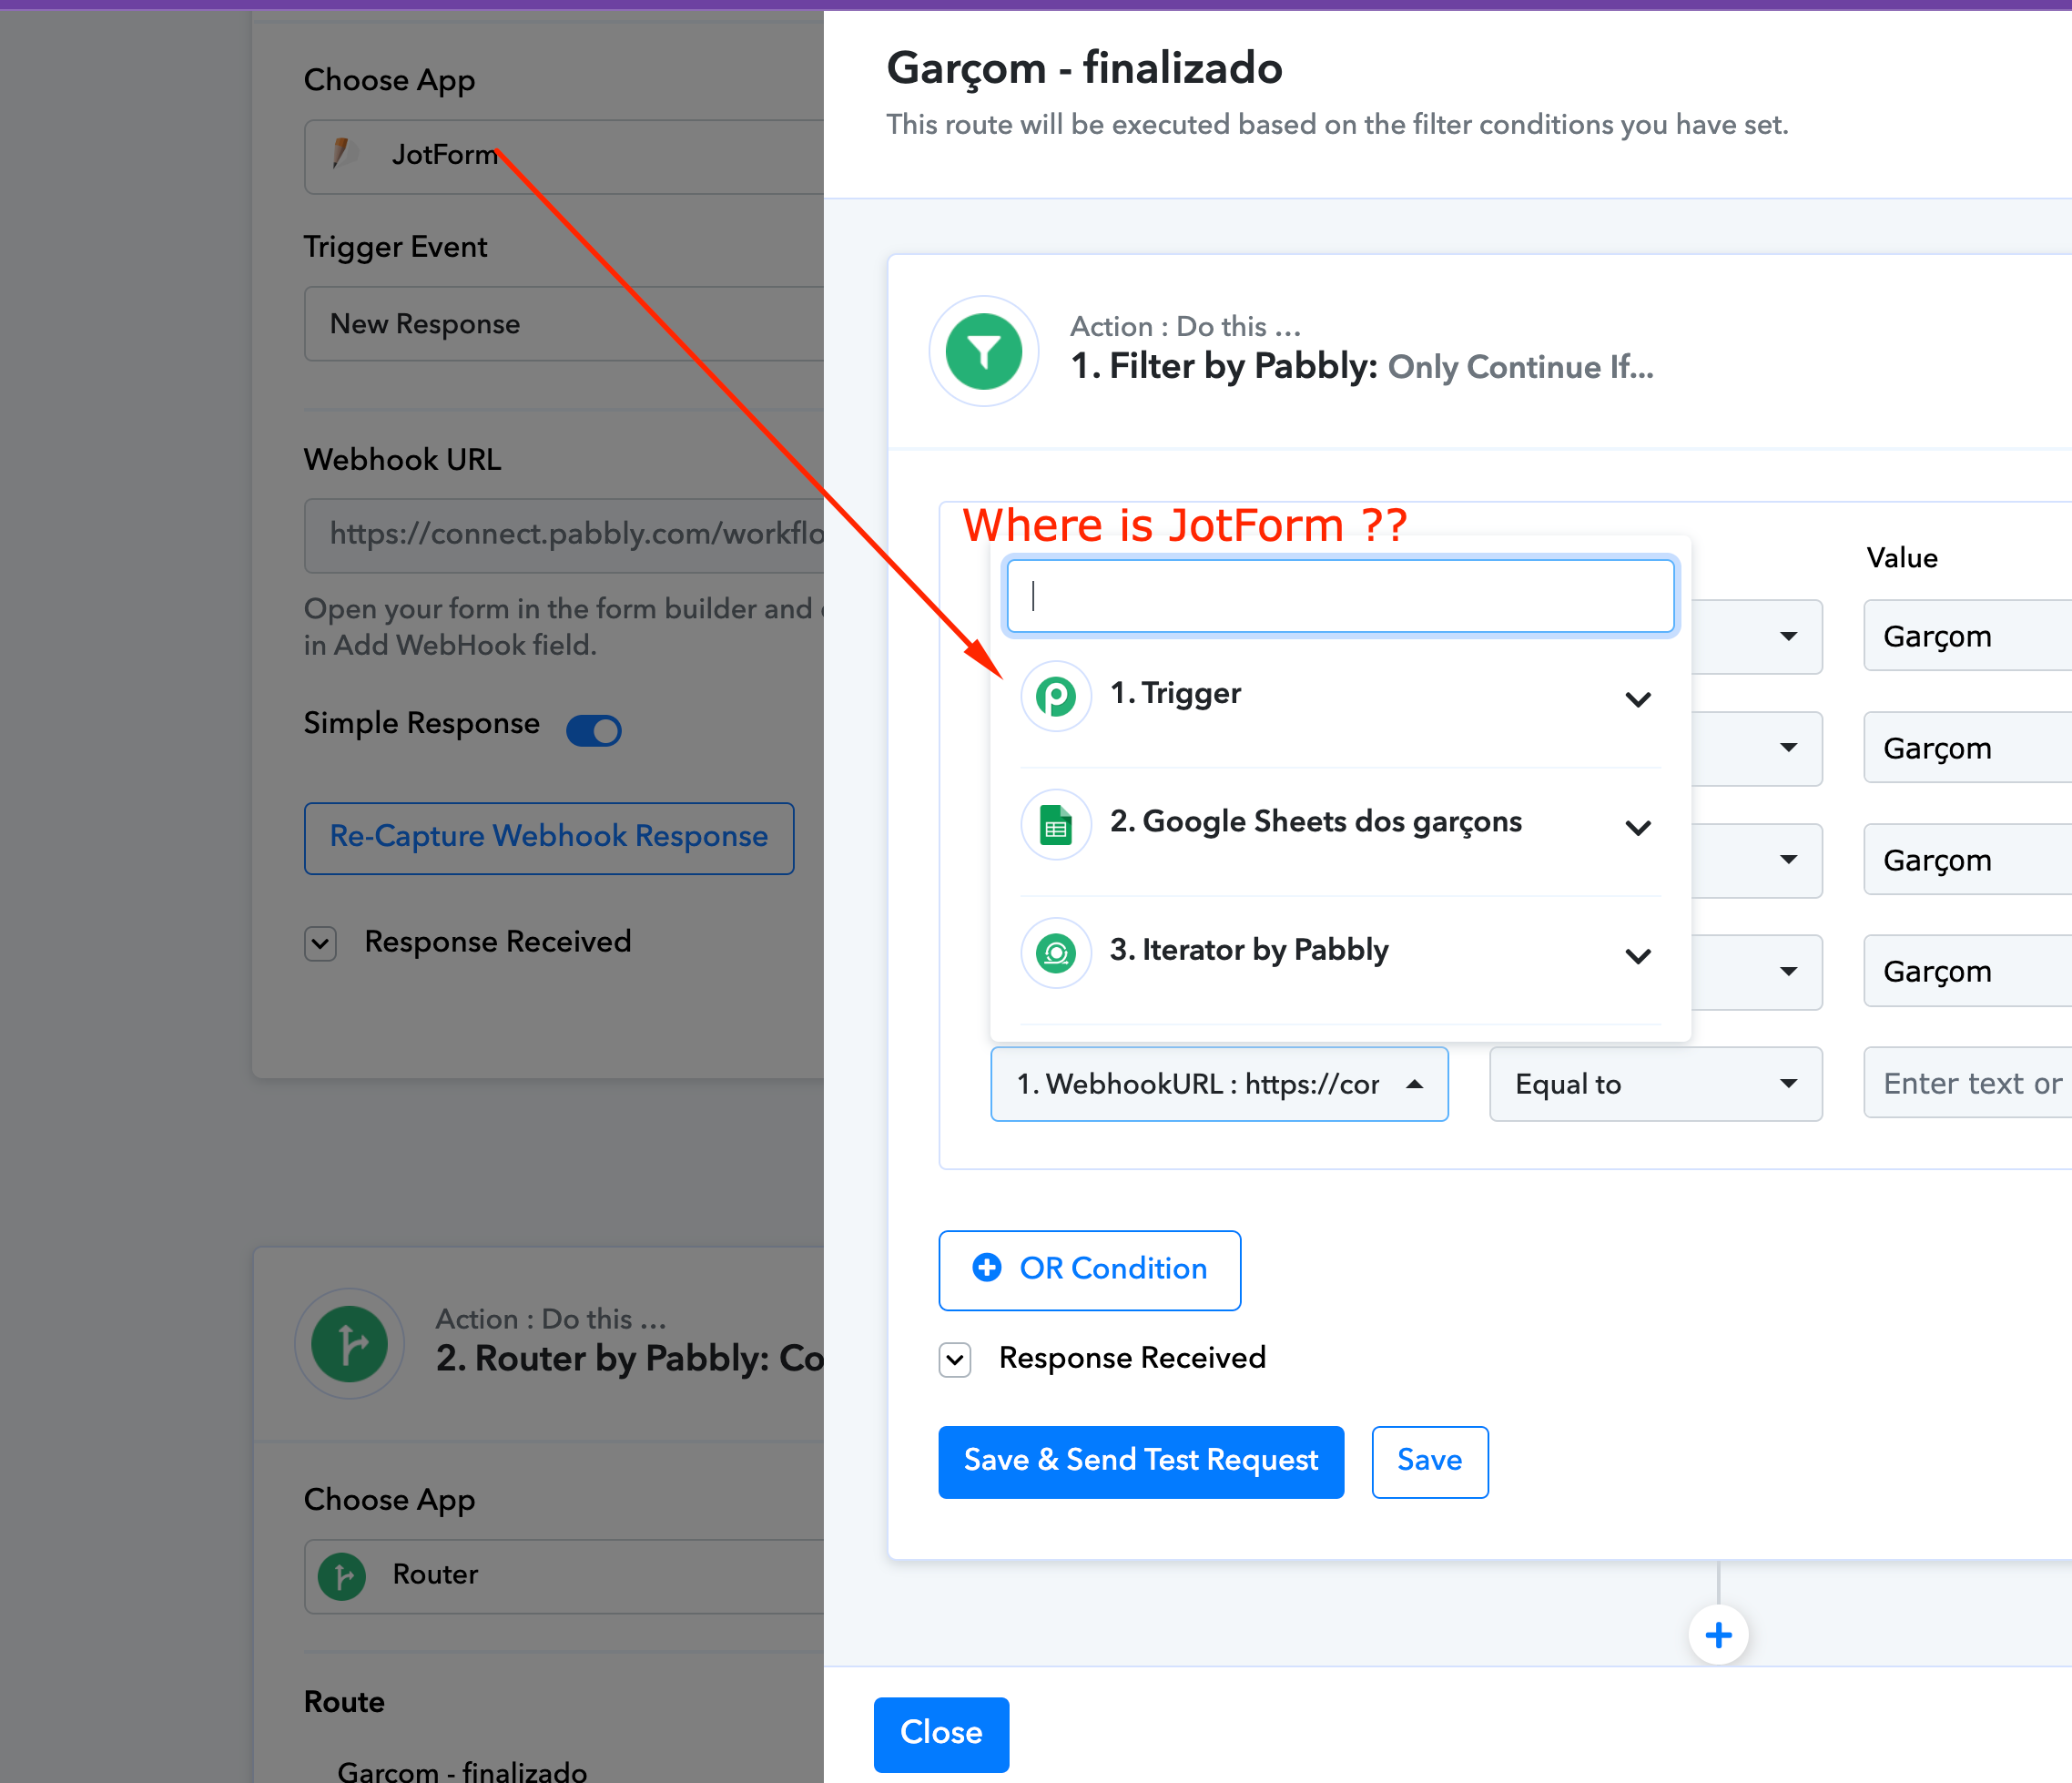This screenshot has width=2072, height=1783.
Task: Click the Google Sheets icon in dropdown list
Action: [x=1055, y=825]
